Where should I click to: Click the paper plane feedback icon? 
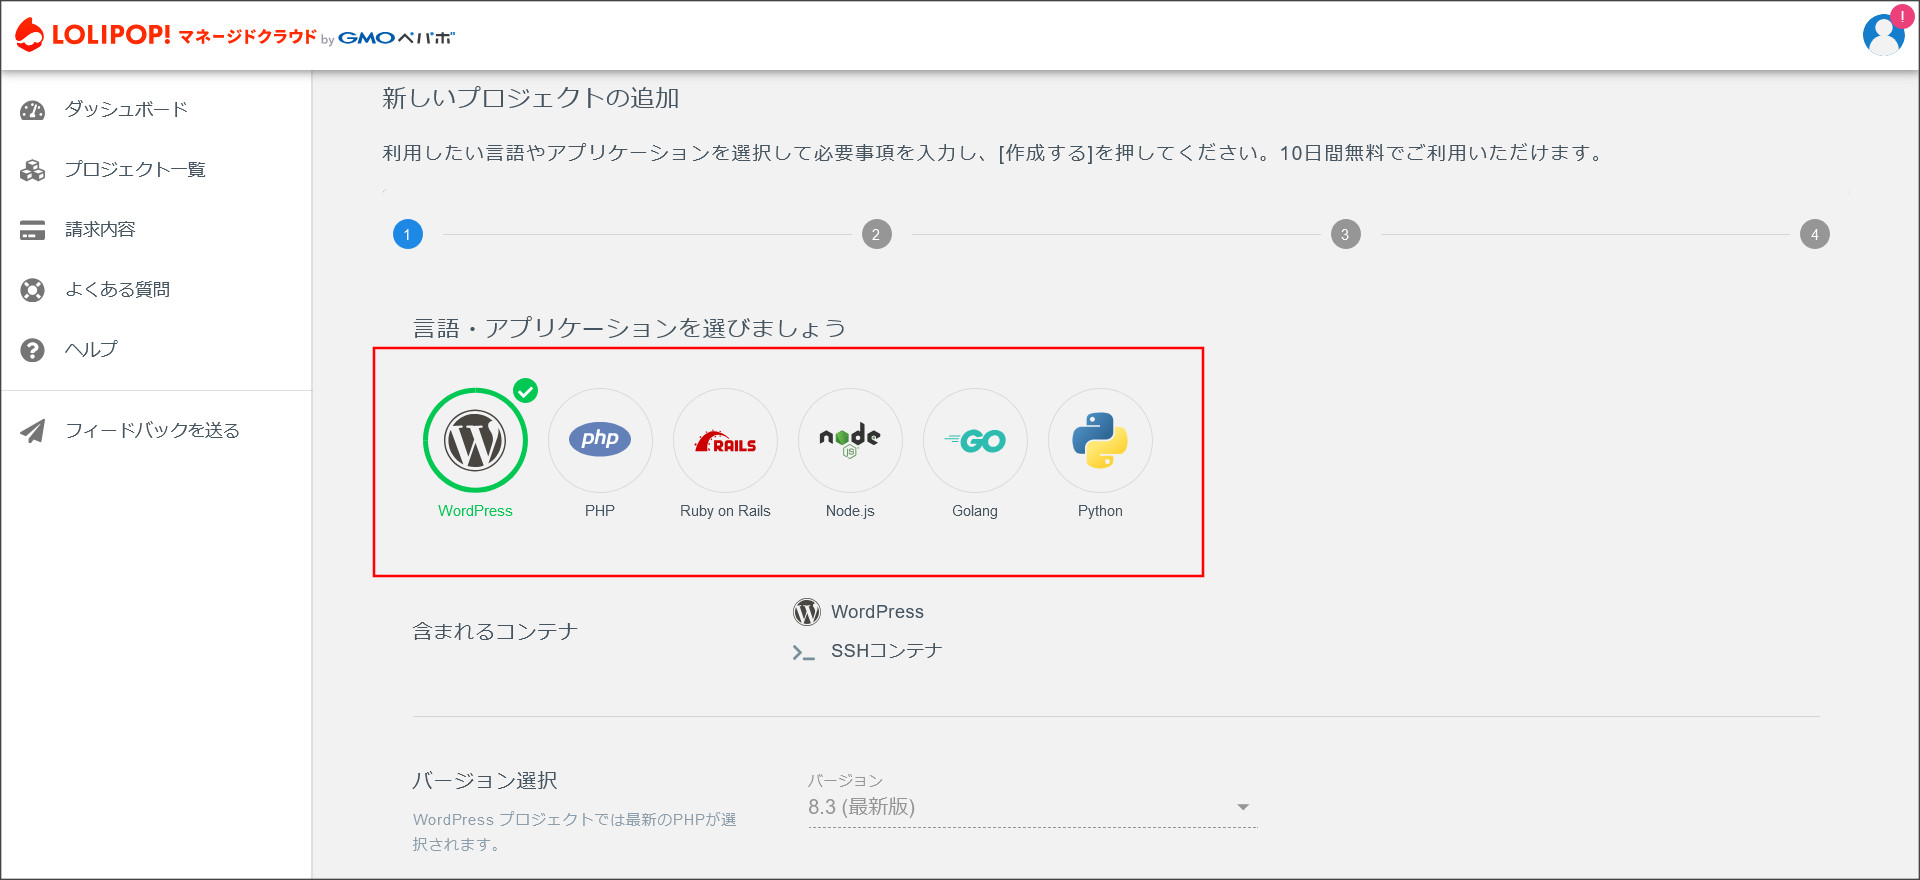(x=33, y=431)
